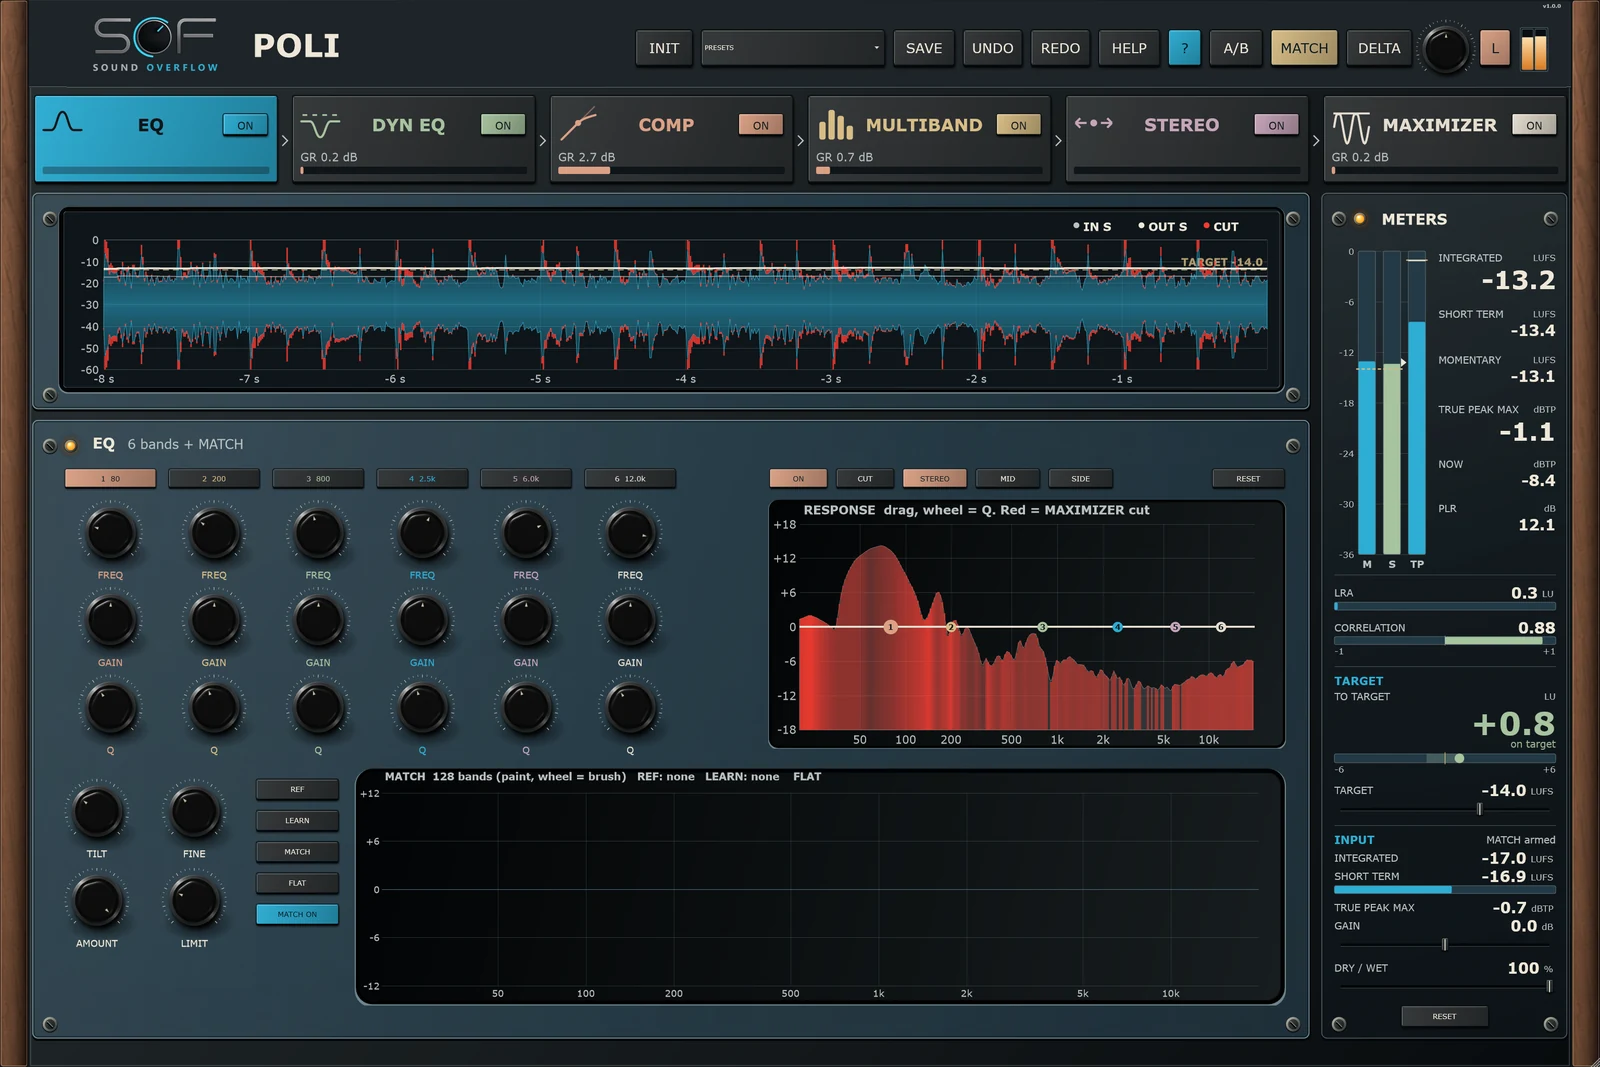Click the DRY / WET slider
The width and height of the screenshot is (1600, 1067).
point(1444,986)
